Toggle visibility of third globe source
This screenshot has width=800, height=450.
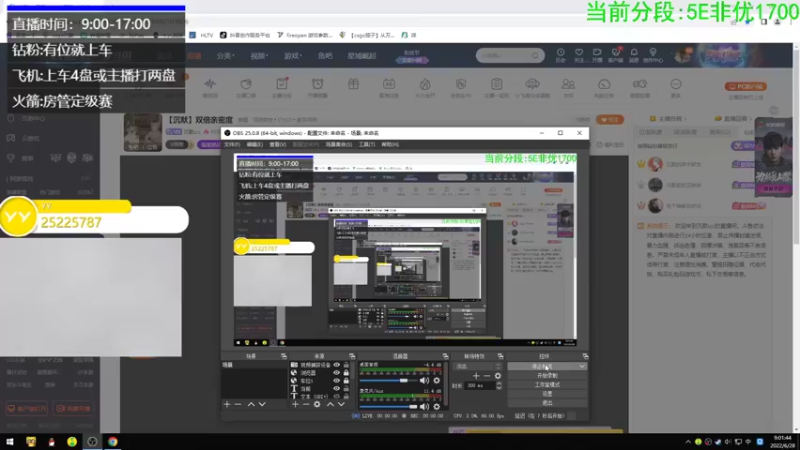coord(336,381)
